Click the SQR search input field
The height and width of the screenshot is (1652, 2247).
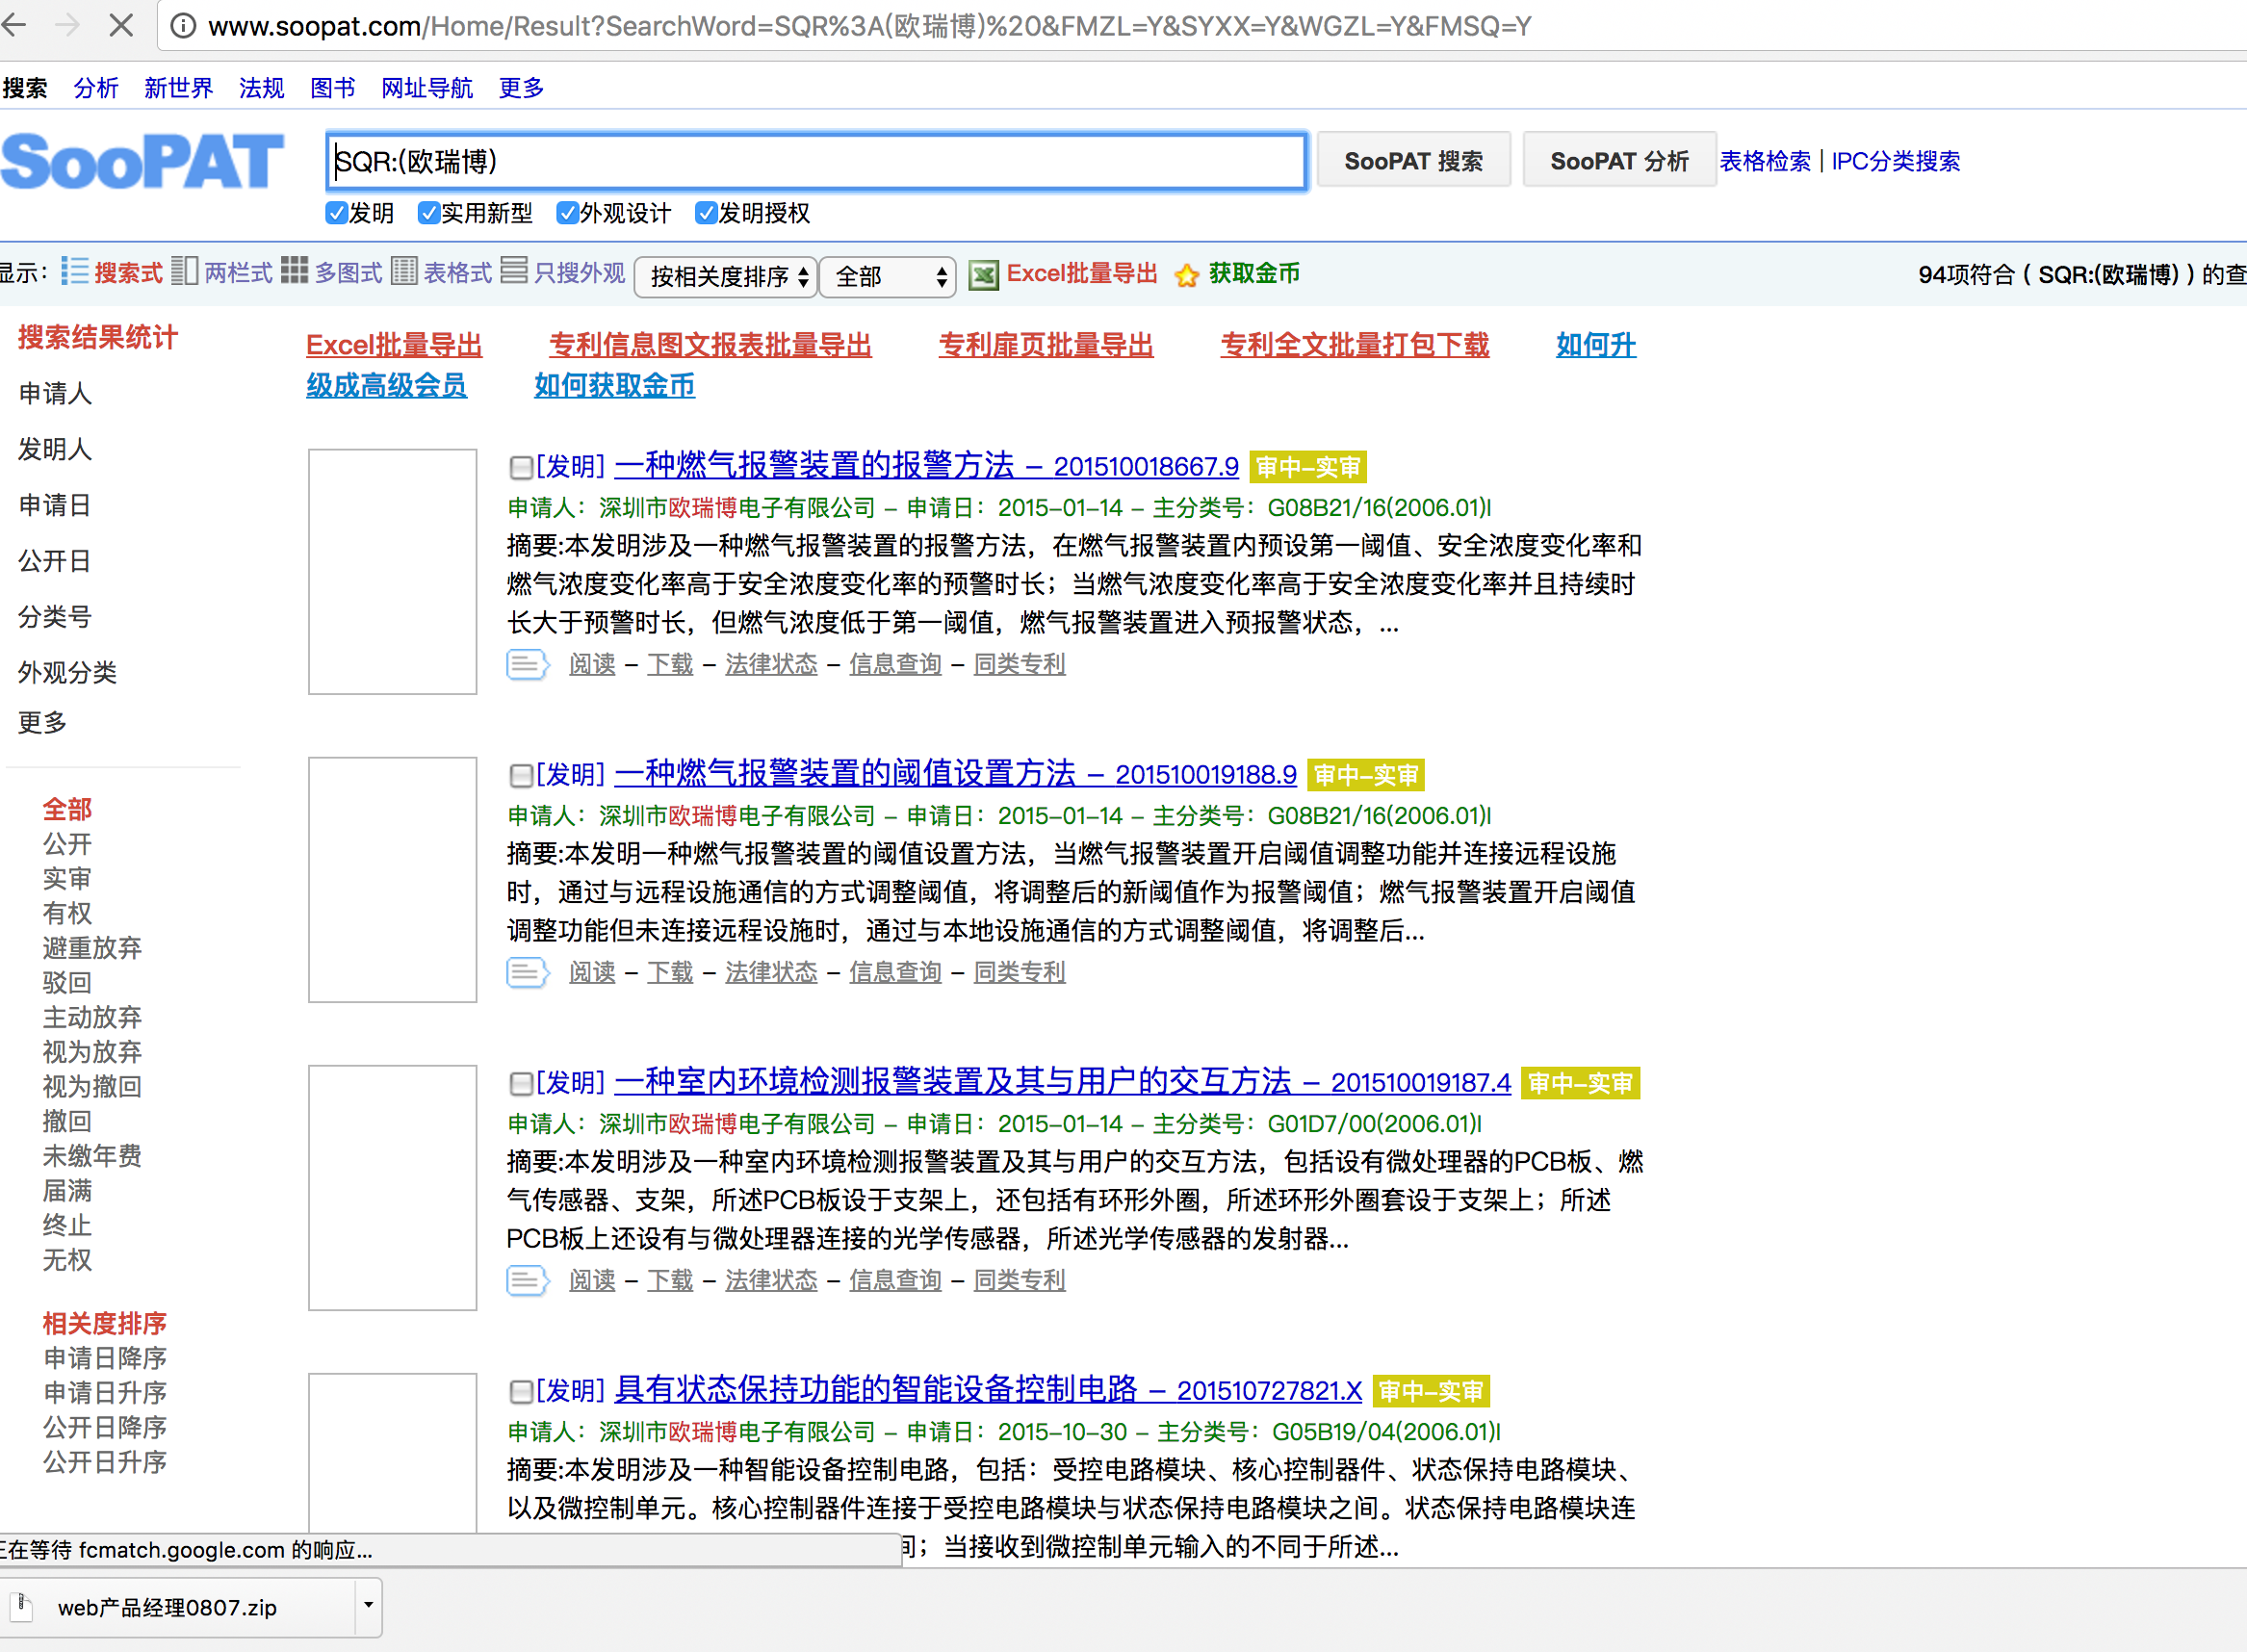tap(816, 161)
